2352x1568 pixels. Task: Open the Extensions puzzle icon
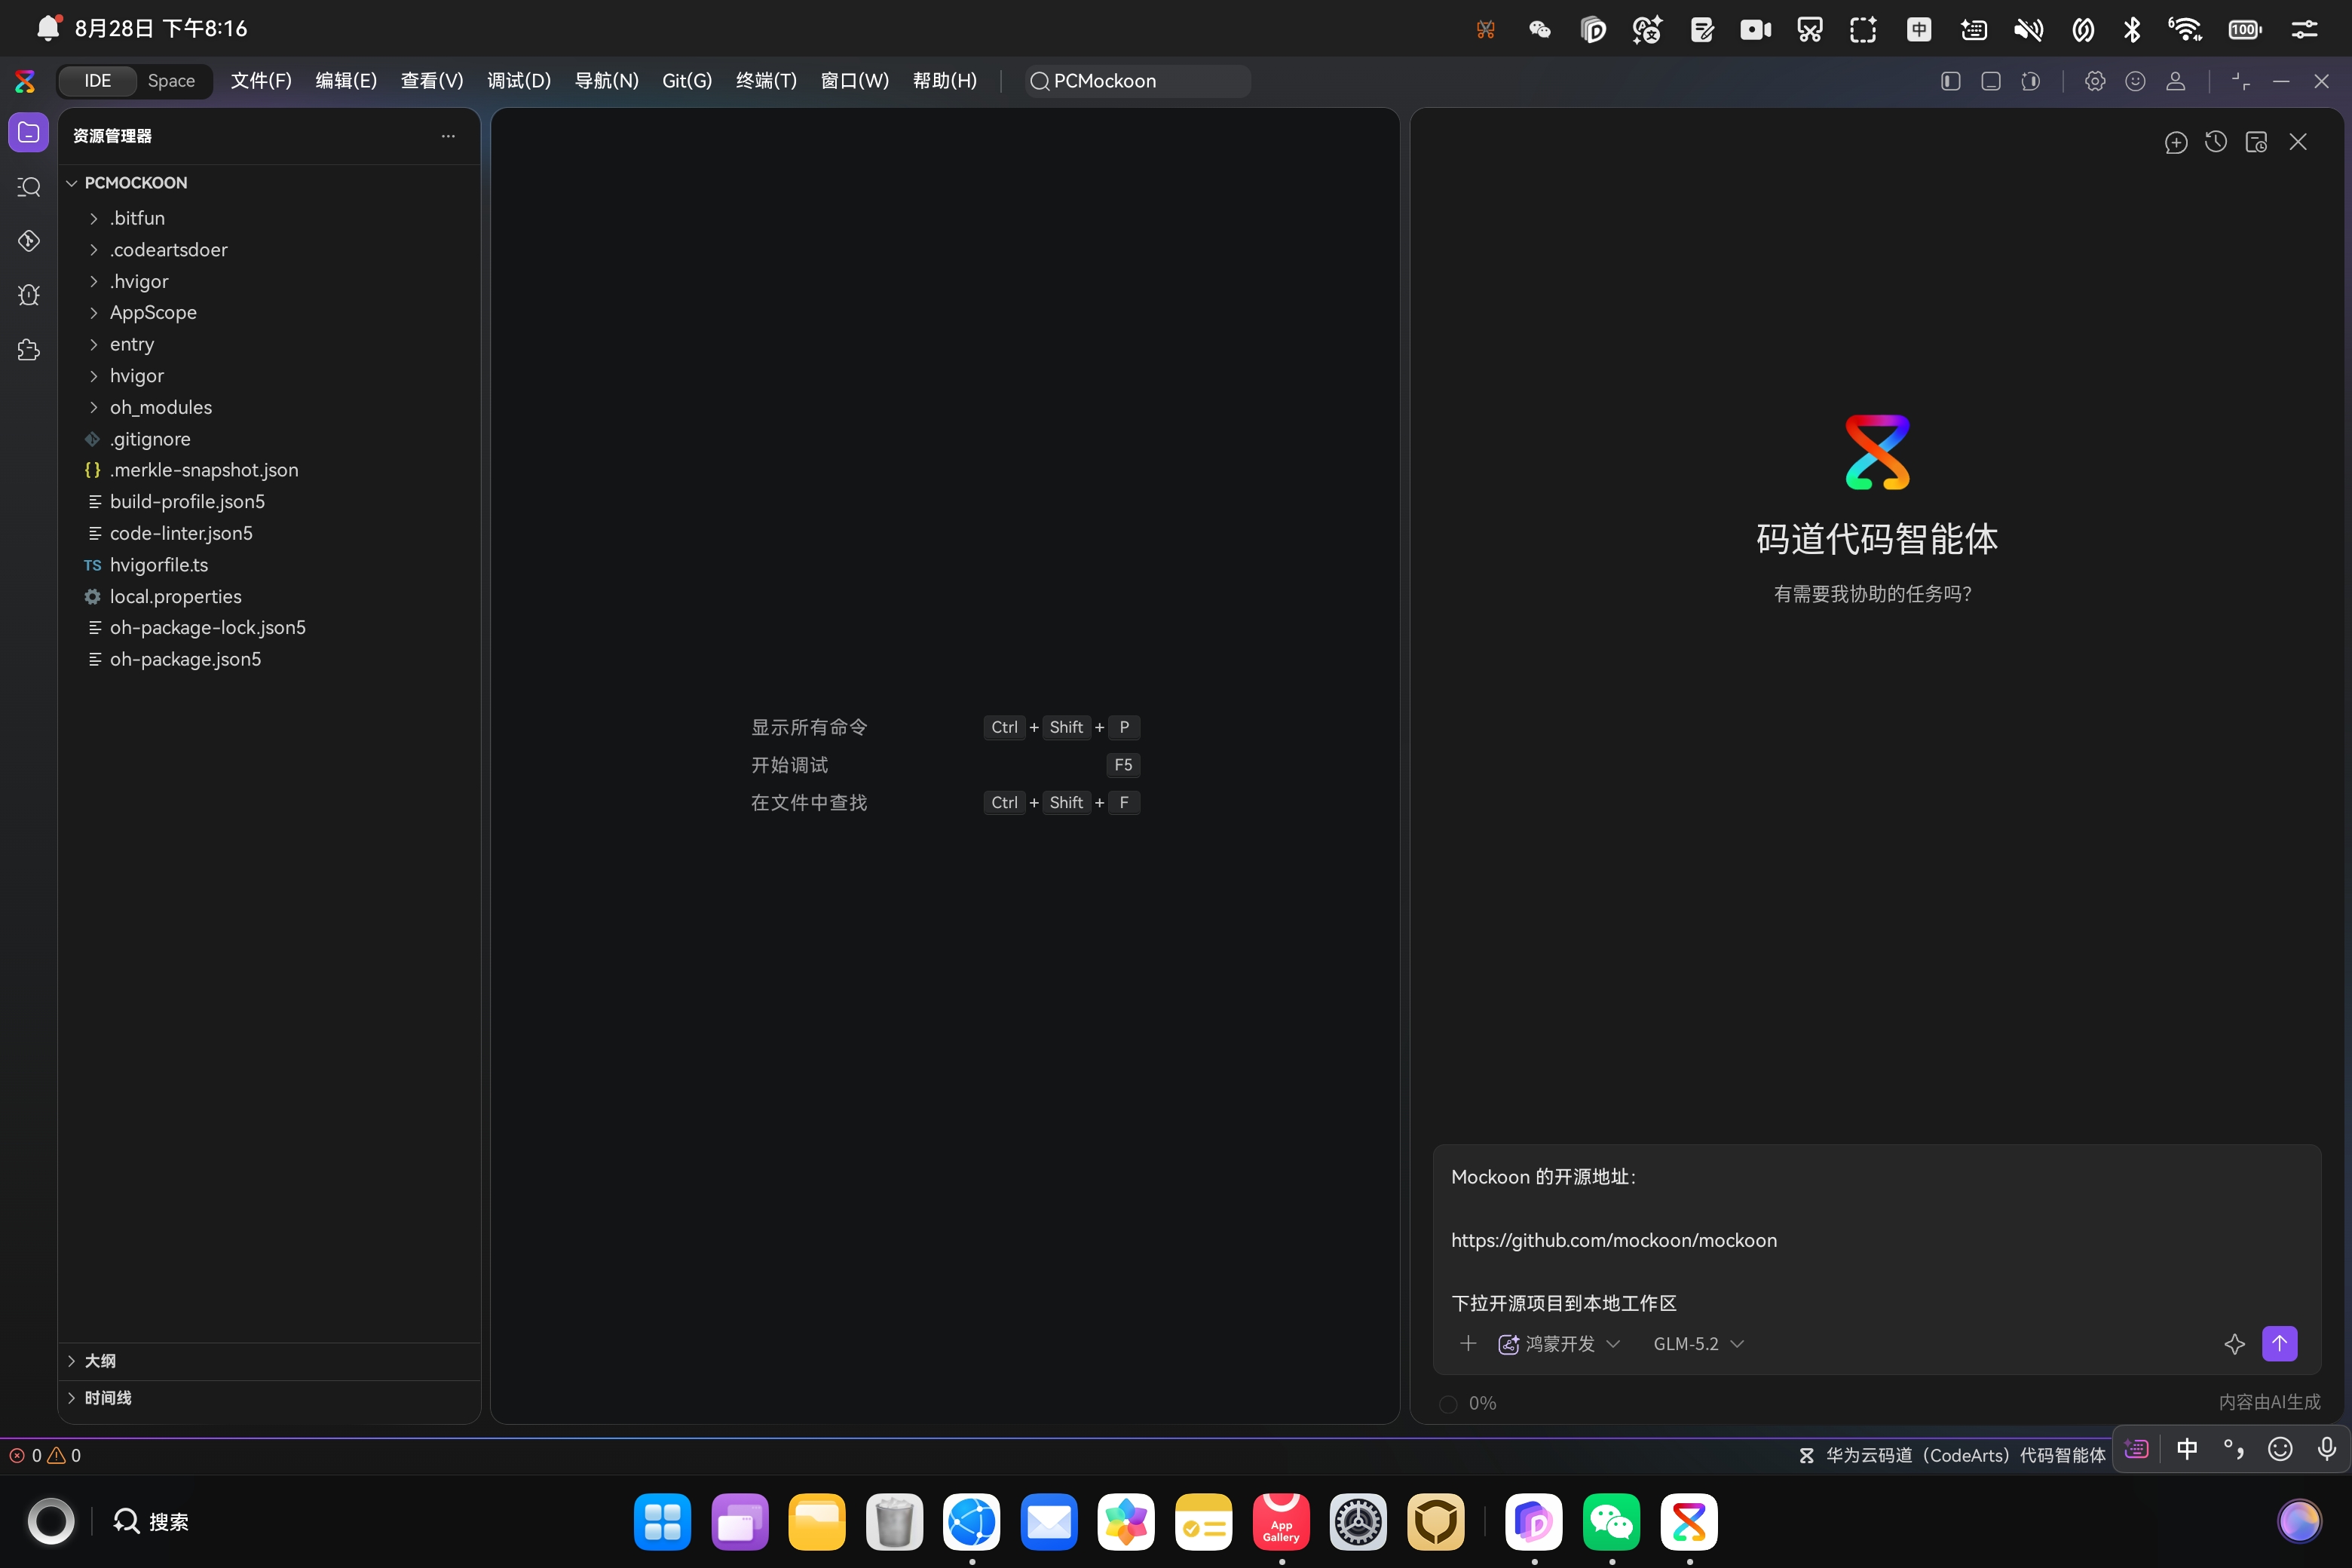(x=29, y=349)
